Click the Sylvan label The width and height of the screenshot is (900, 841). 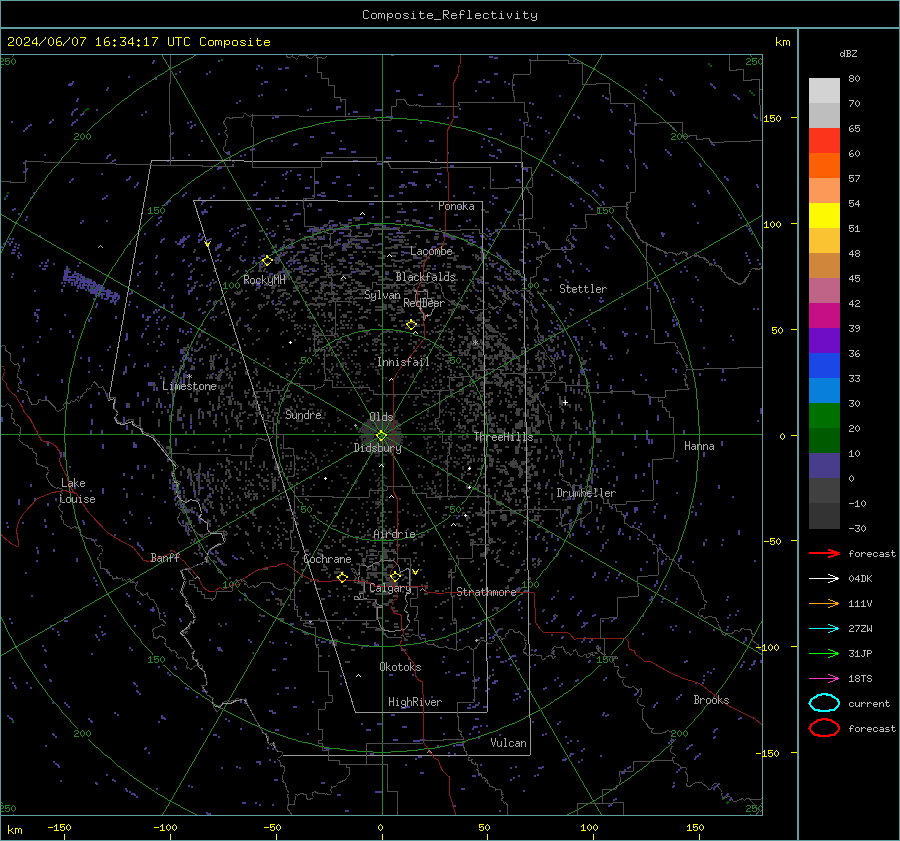click(382, 295)
